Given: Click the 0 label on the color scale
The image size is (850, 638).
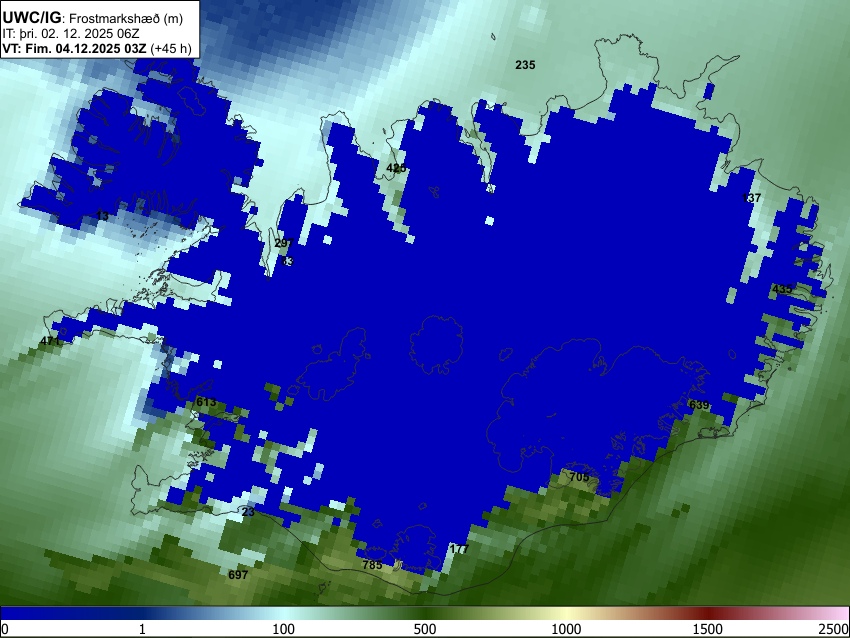Looking at the screenshot, I should tap(5, 629).
